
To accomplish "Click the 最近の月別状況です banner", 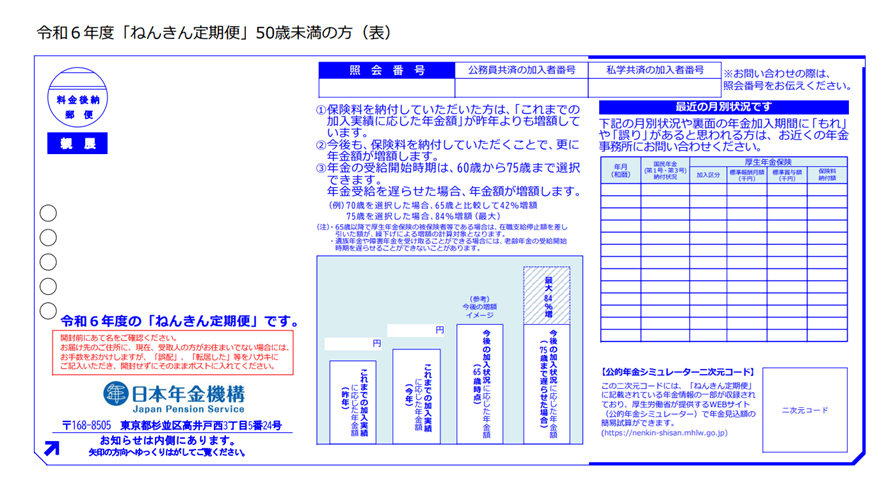I will coord(723,107).
